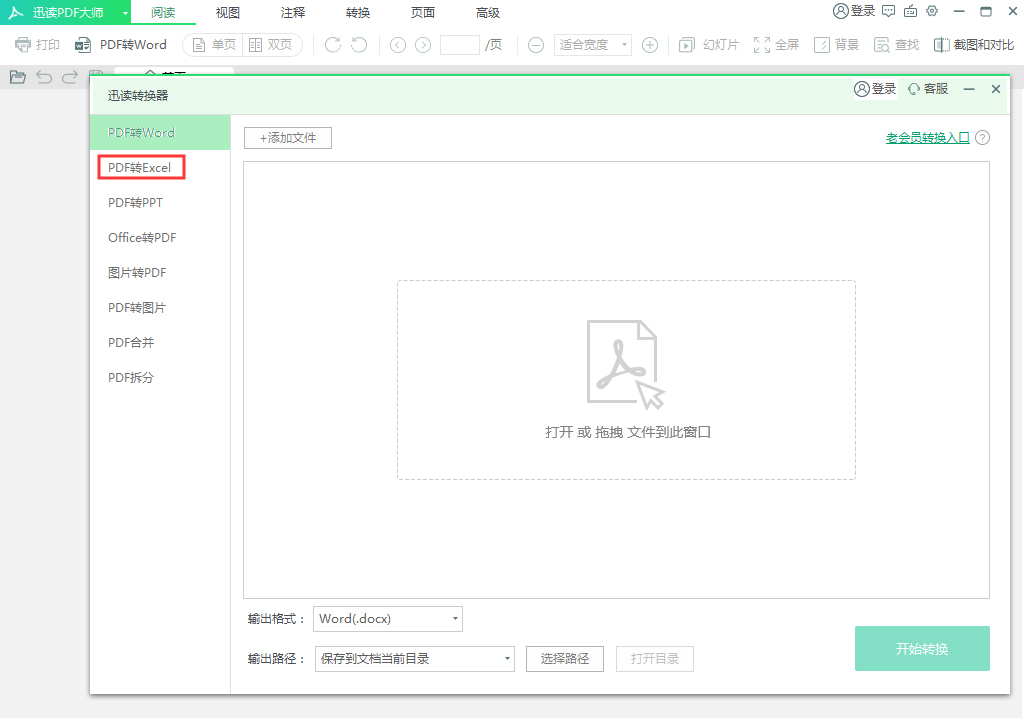This screenshot has width=1024, height=720.
Task: Open the settings gear icon
Action: pos(932,12)
